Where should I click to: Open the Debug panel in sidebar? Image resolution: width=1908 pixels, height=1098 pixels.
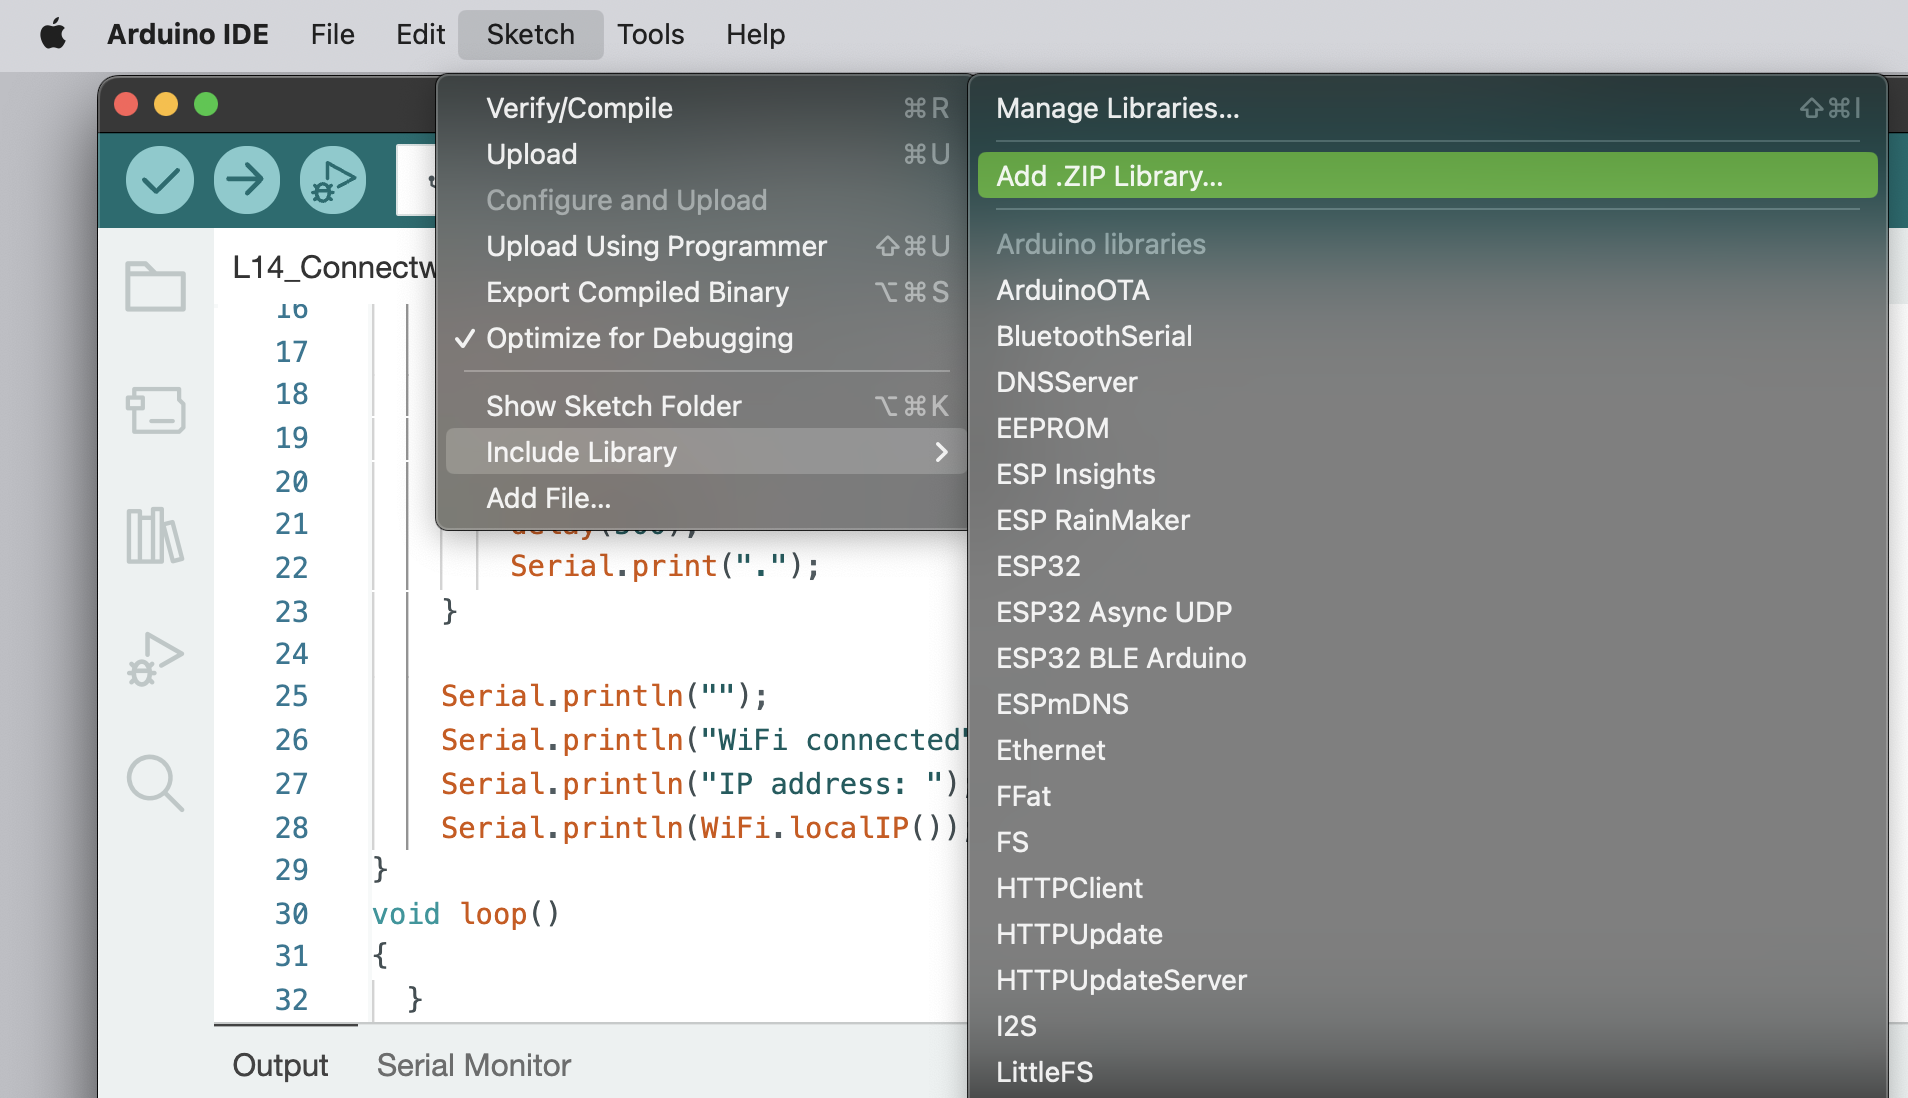(155, 659)
